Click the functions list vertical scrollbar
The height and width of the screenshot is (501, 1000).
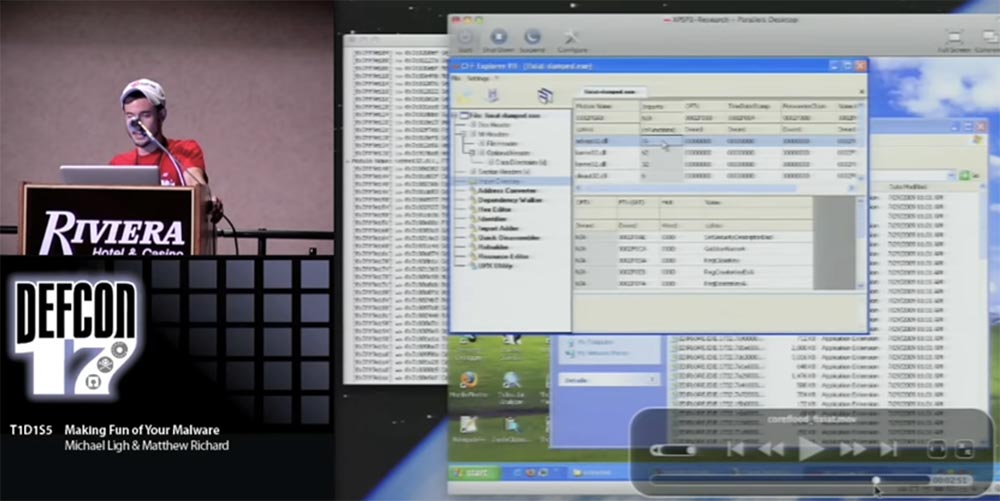pyautogui.click(x=861, y=242)
